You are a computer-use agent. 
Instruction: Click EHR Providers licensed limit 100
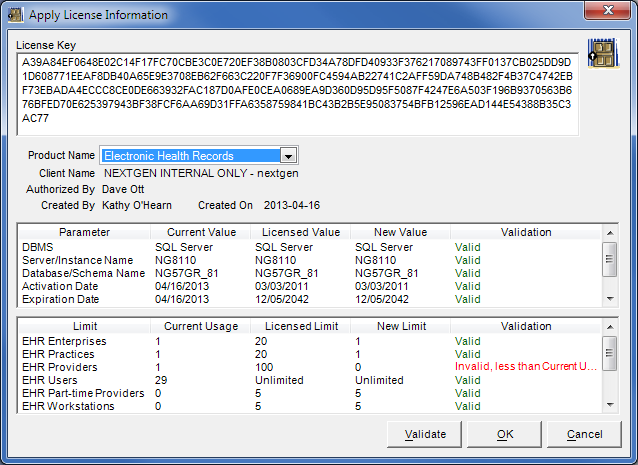click(264, 367)
